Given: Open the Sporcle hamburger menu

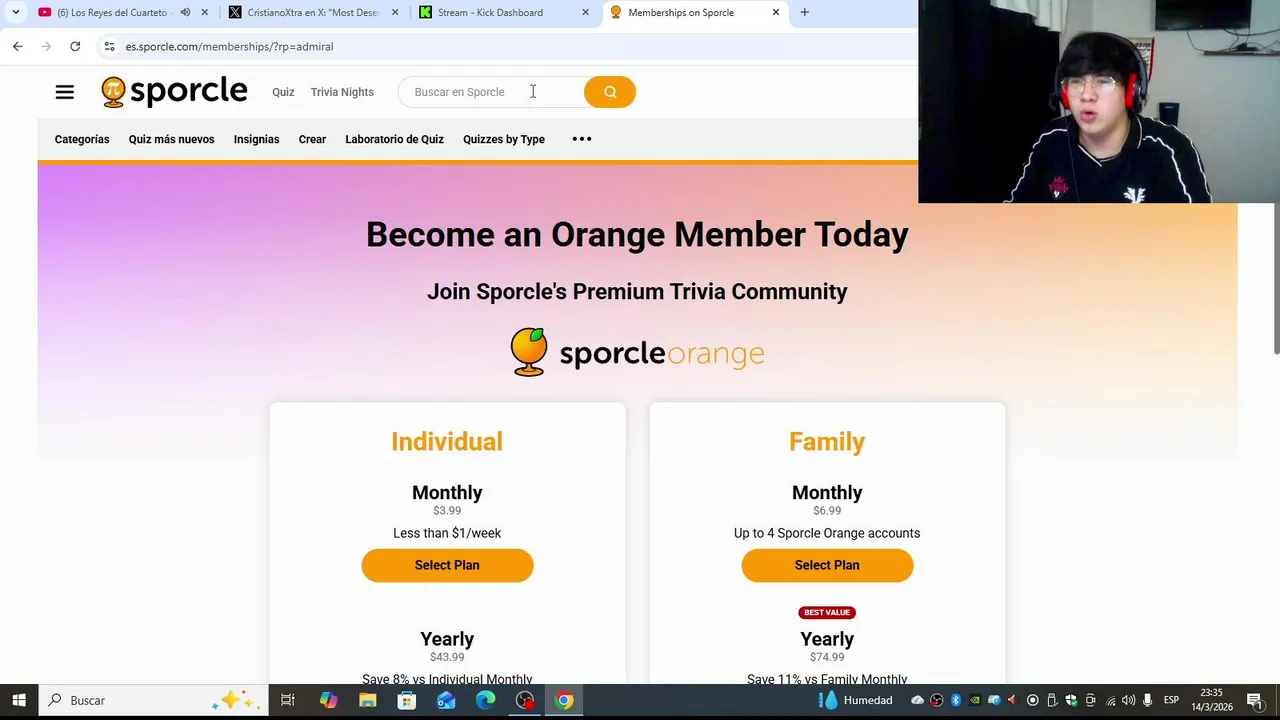Looking at the screenshot, I should click(x=64, y=92).
